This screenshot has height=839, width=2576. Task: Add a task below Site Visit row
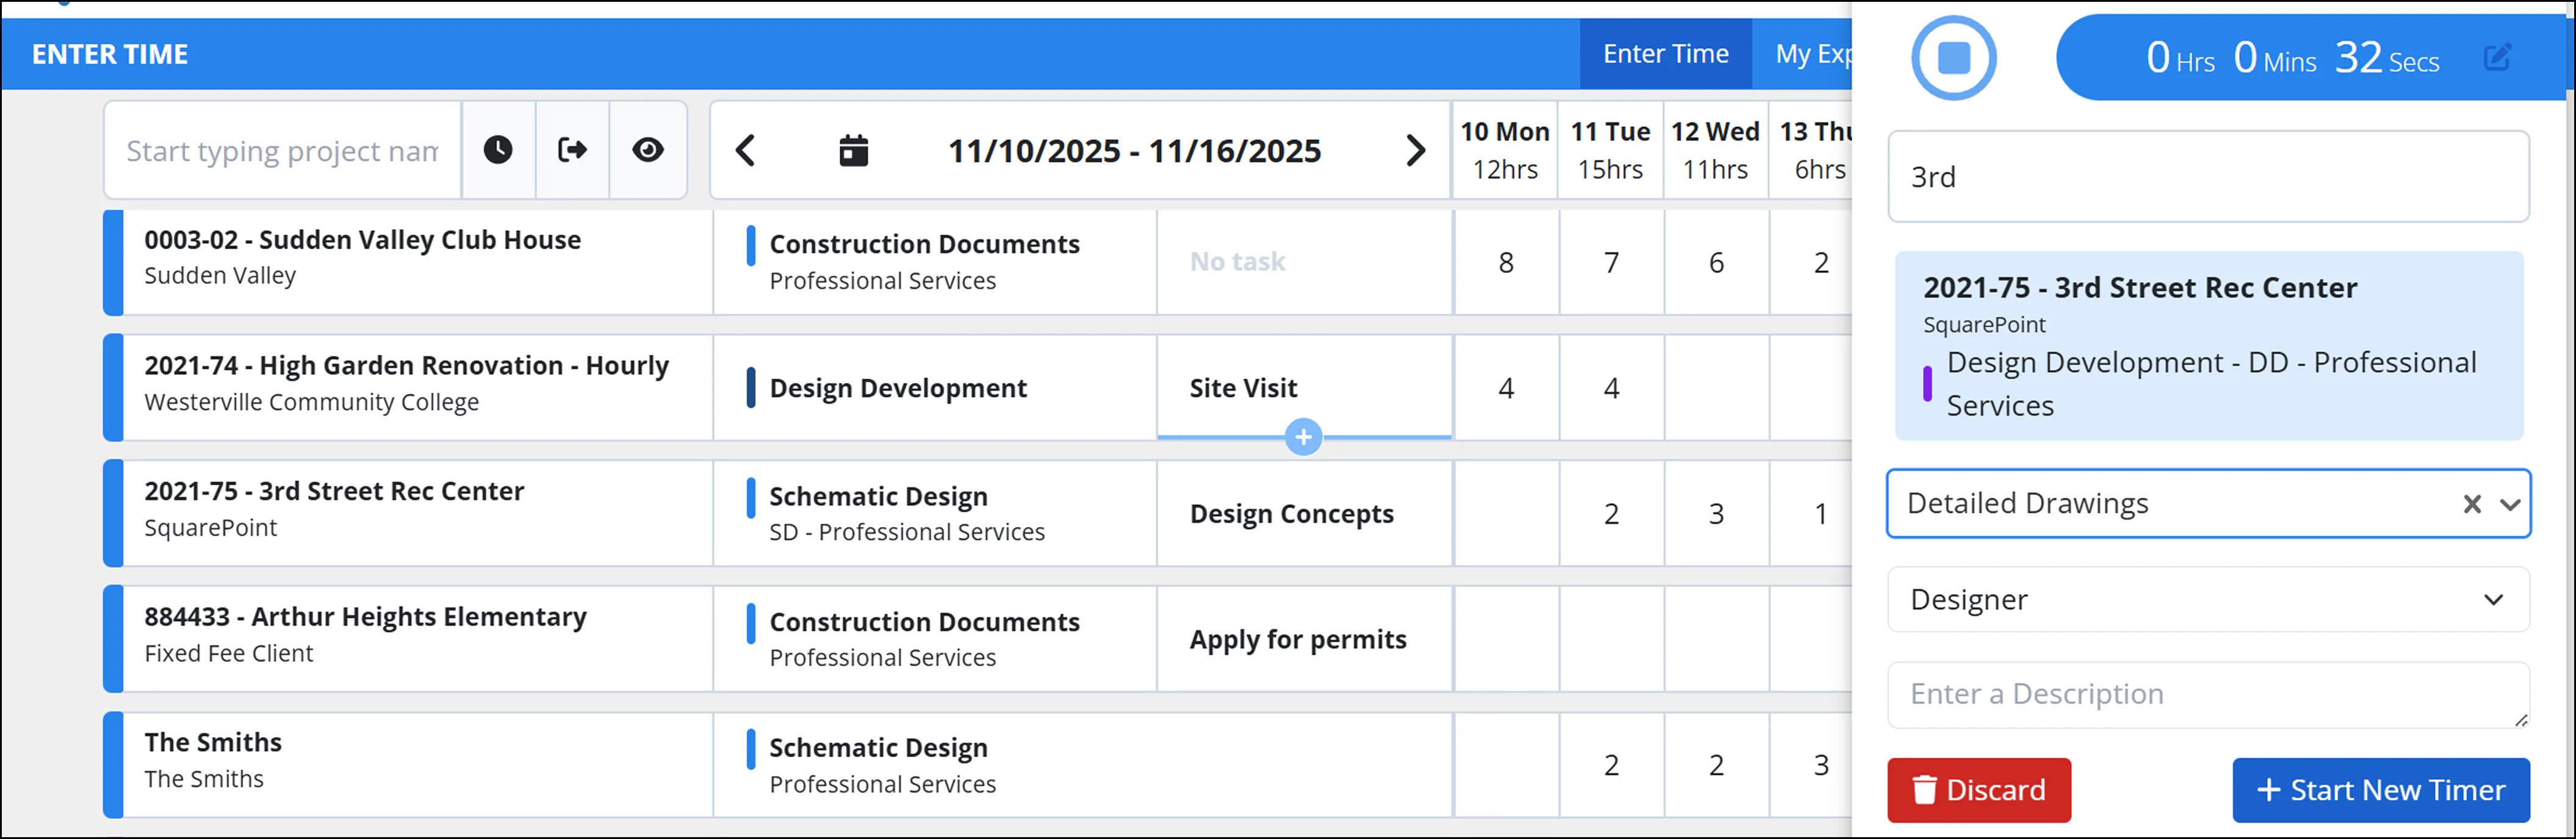(x=1303, y=437)
